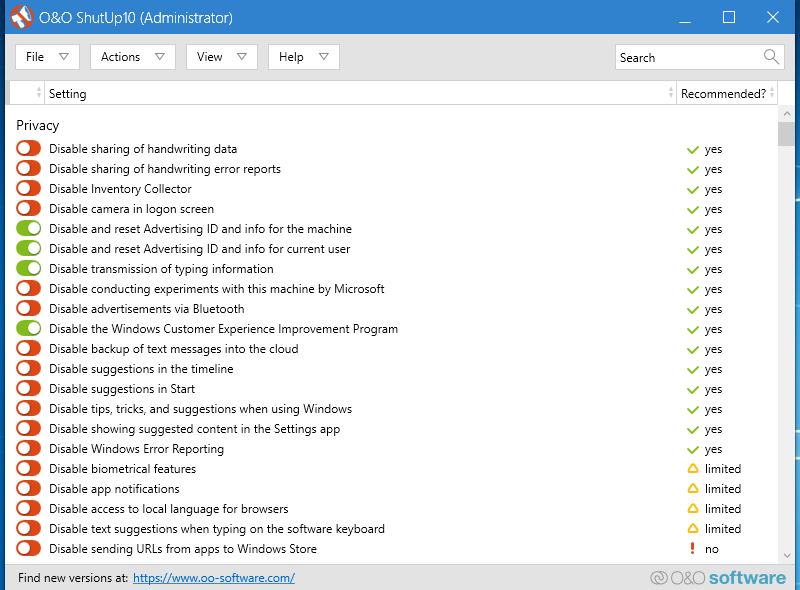Click checkmark icon for Settings app suggested content
The width and height of the screenshot is (800, 590).
click(692, 430)
